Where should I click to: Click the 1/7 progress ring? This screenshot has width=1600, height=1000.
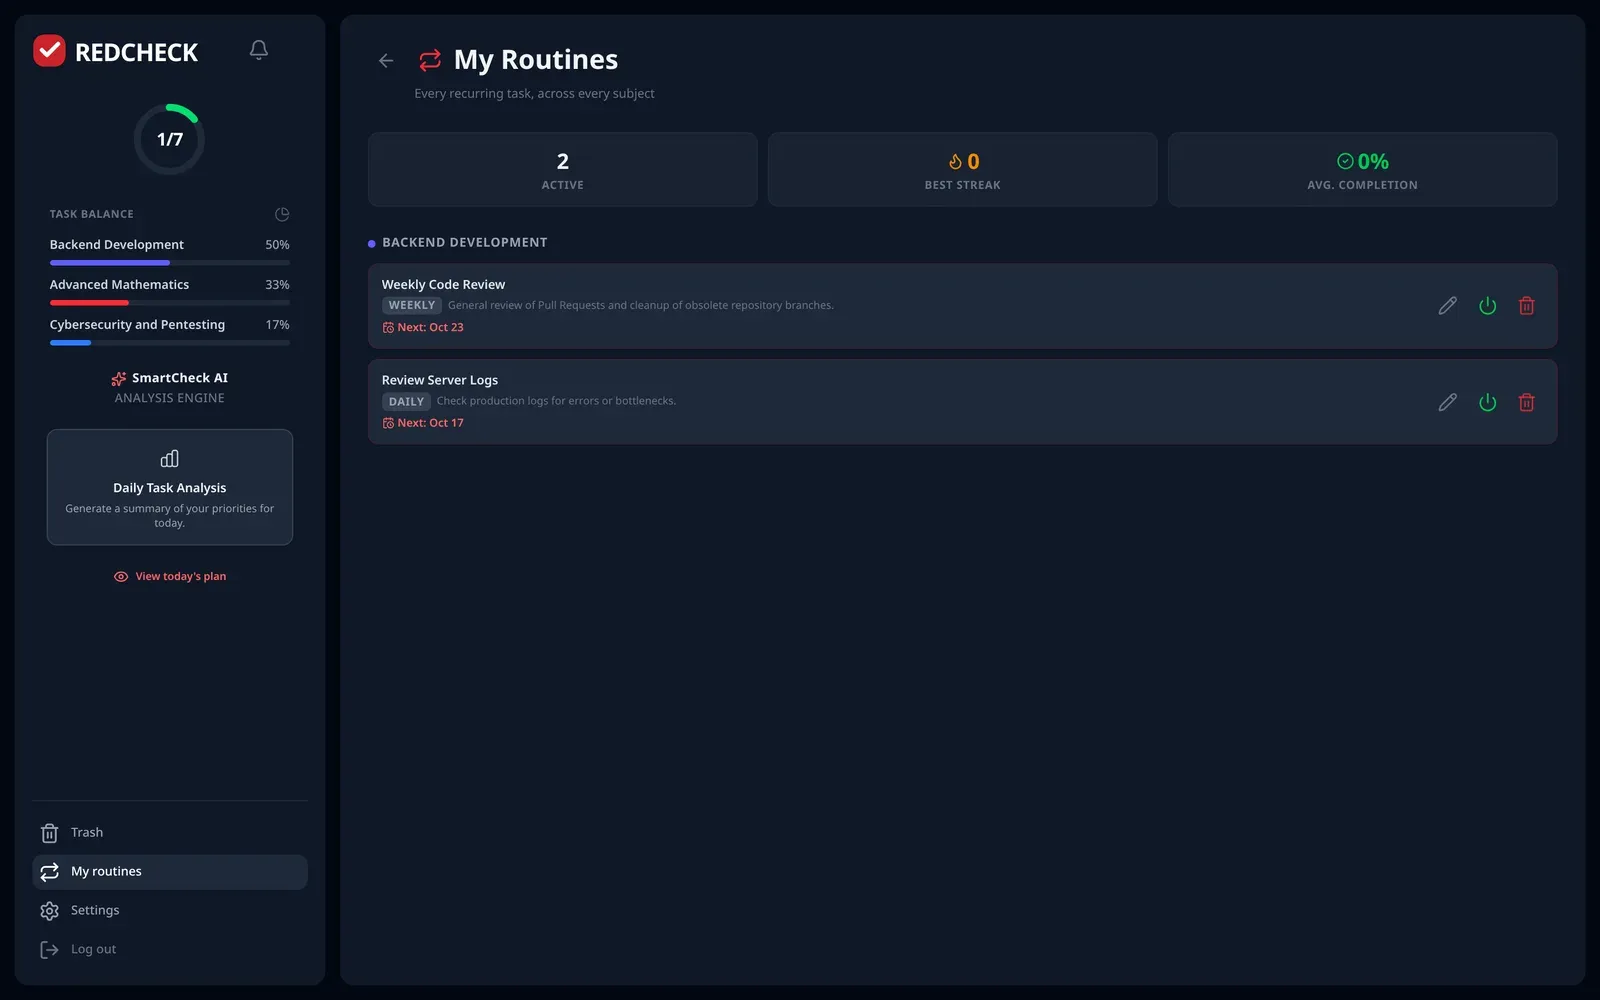pos(170,139)
